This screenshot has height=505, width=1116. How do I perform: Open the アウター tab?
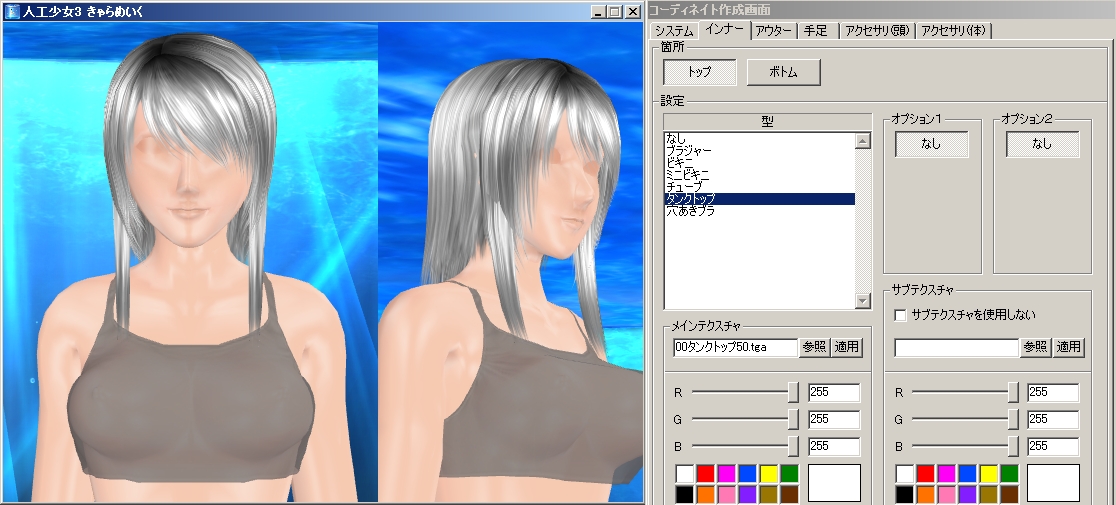(x=774, y=31)
